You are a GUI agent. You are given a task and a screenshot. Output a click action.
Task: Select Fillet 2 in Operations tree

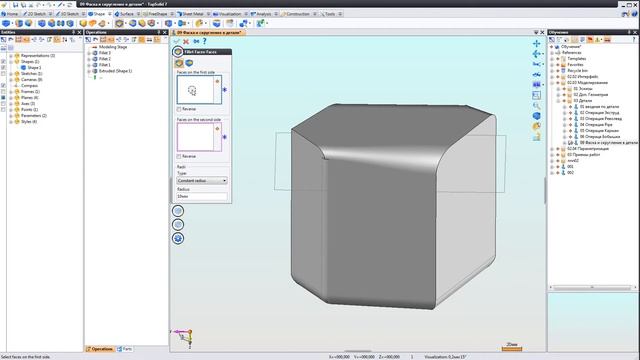(105, 59)
